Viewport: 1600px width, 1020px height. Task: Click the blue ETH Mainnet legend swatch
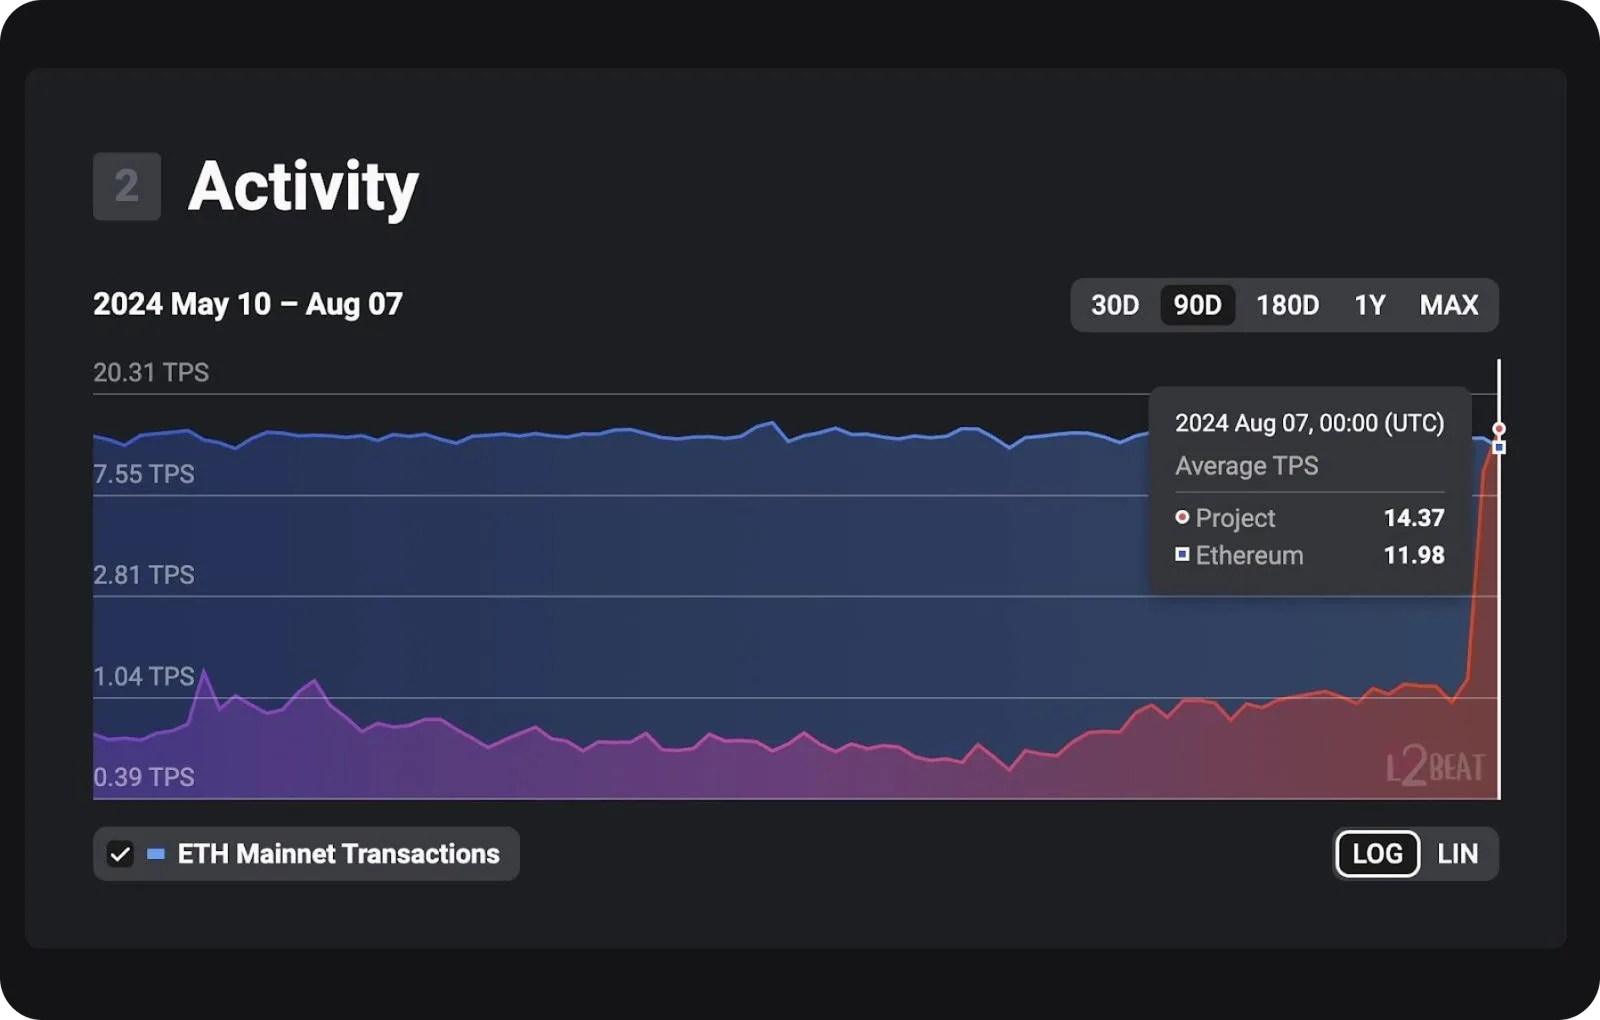coord(156,854)
